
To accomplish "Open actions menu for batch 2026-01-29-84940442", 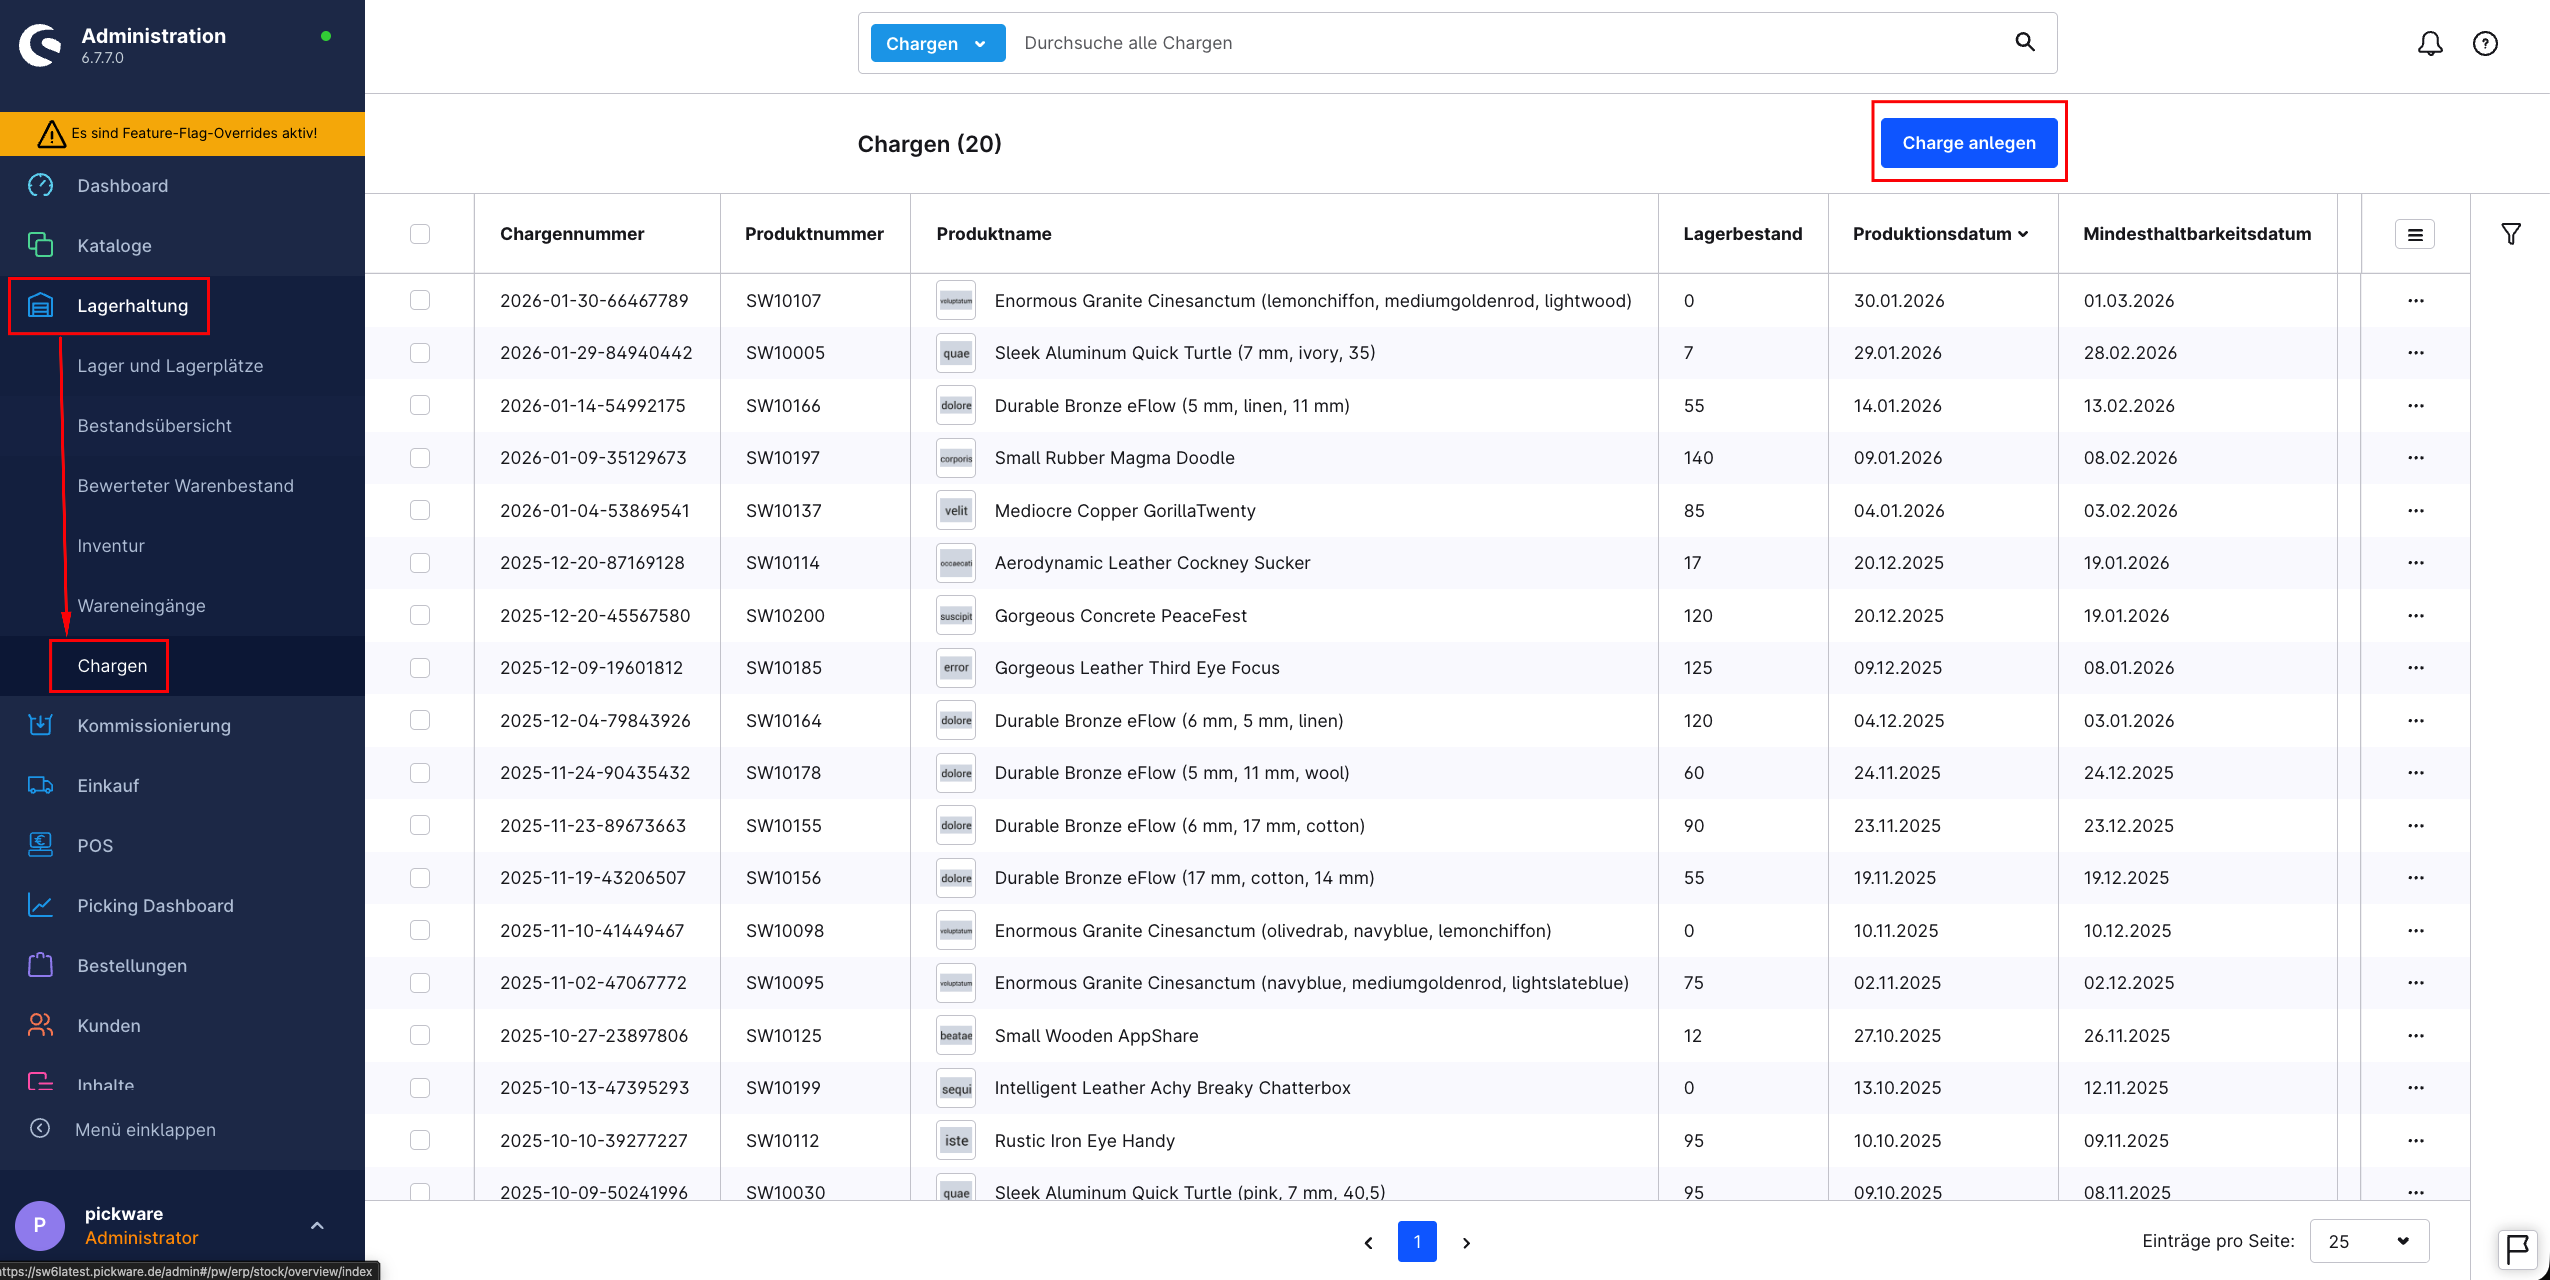I will (x=2415, y=353).
